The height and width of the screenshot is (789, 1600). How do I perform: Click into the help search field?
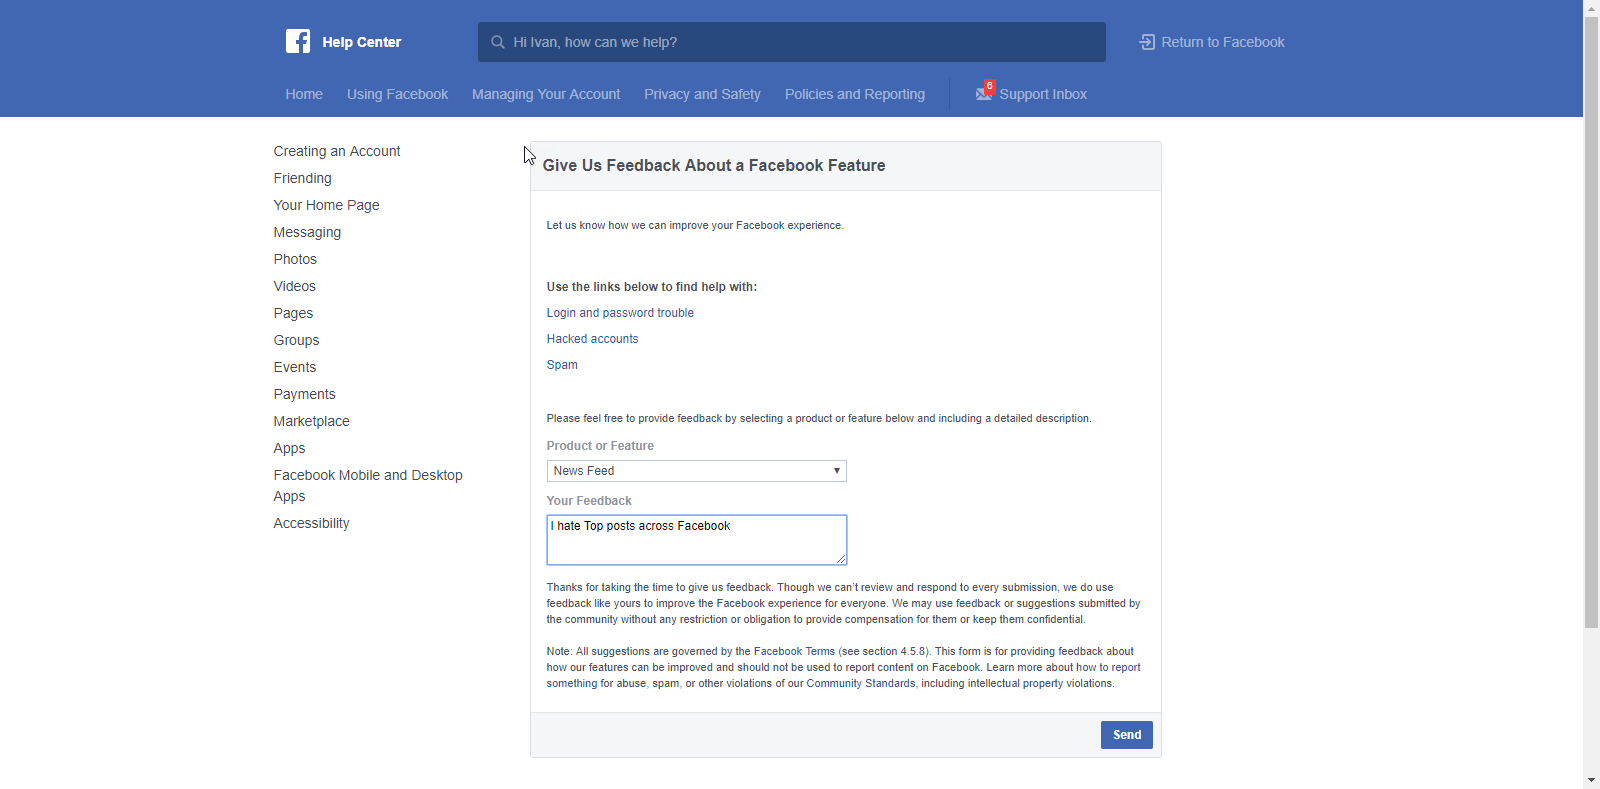(x=792, y=42)
